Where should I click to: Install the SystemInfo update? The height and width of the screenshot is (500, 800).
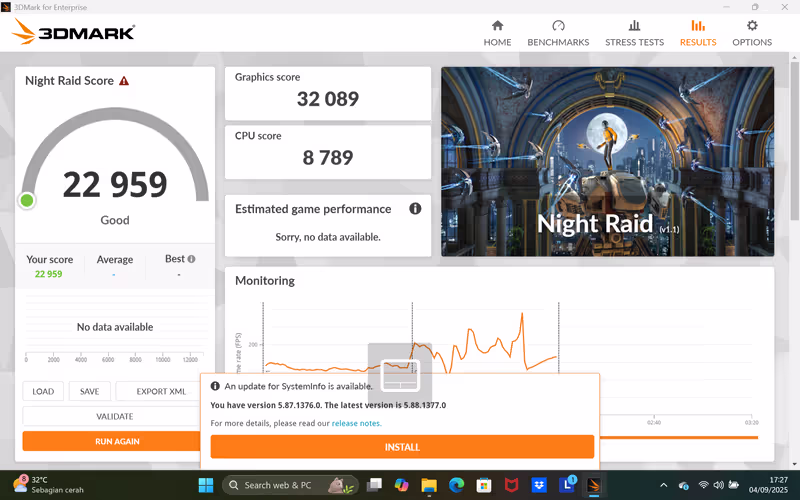pos(402,447)
